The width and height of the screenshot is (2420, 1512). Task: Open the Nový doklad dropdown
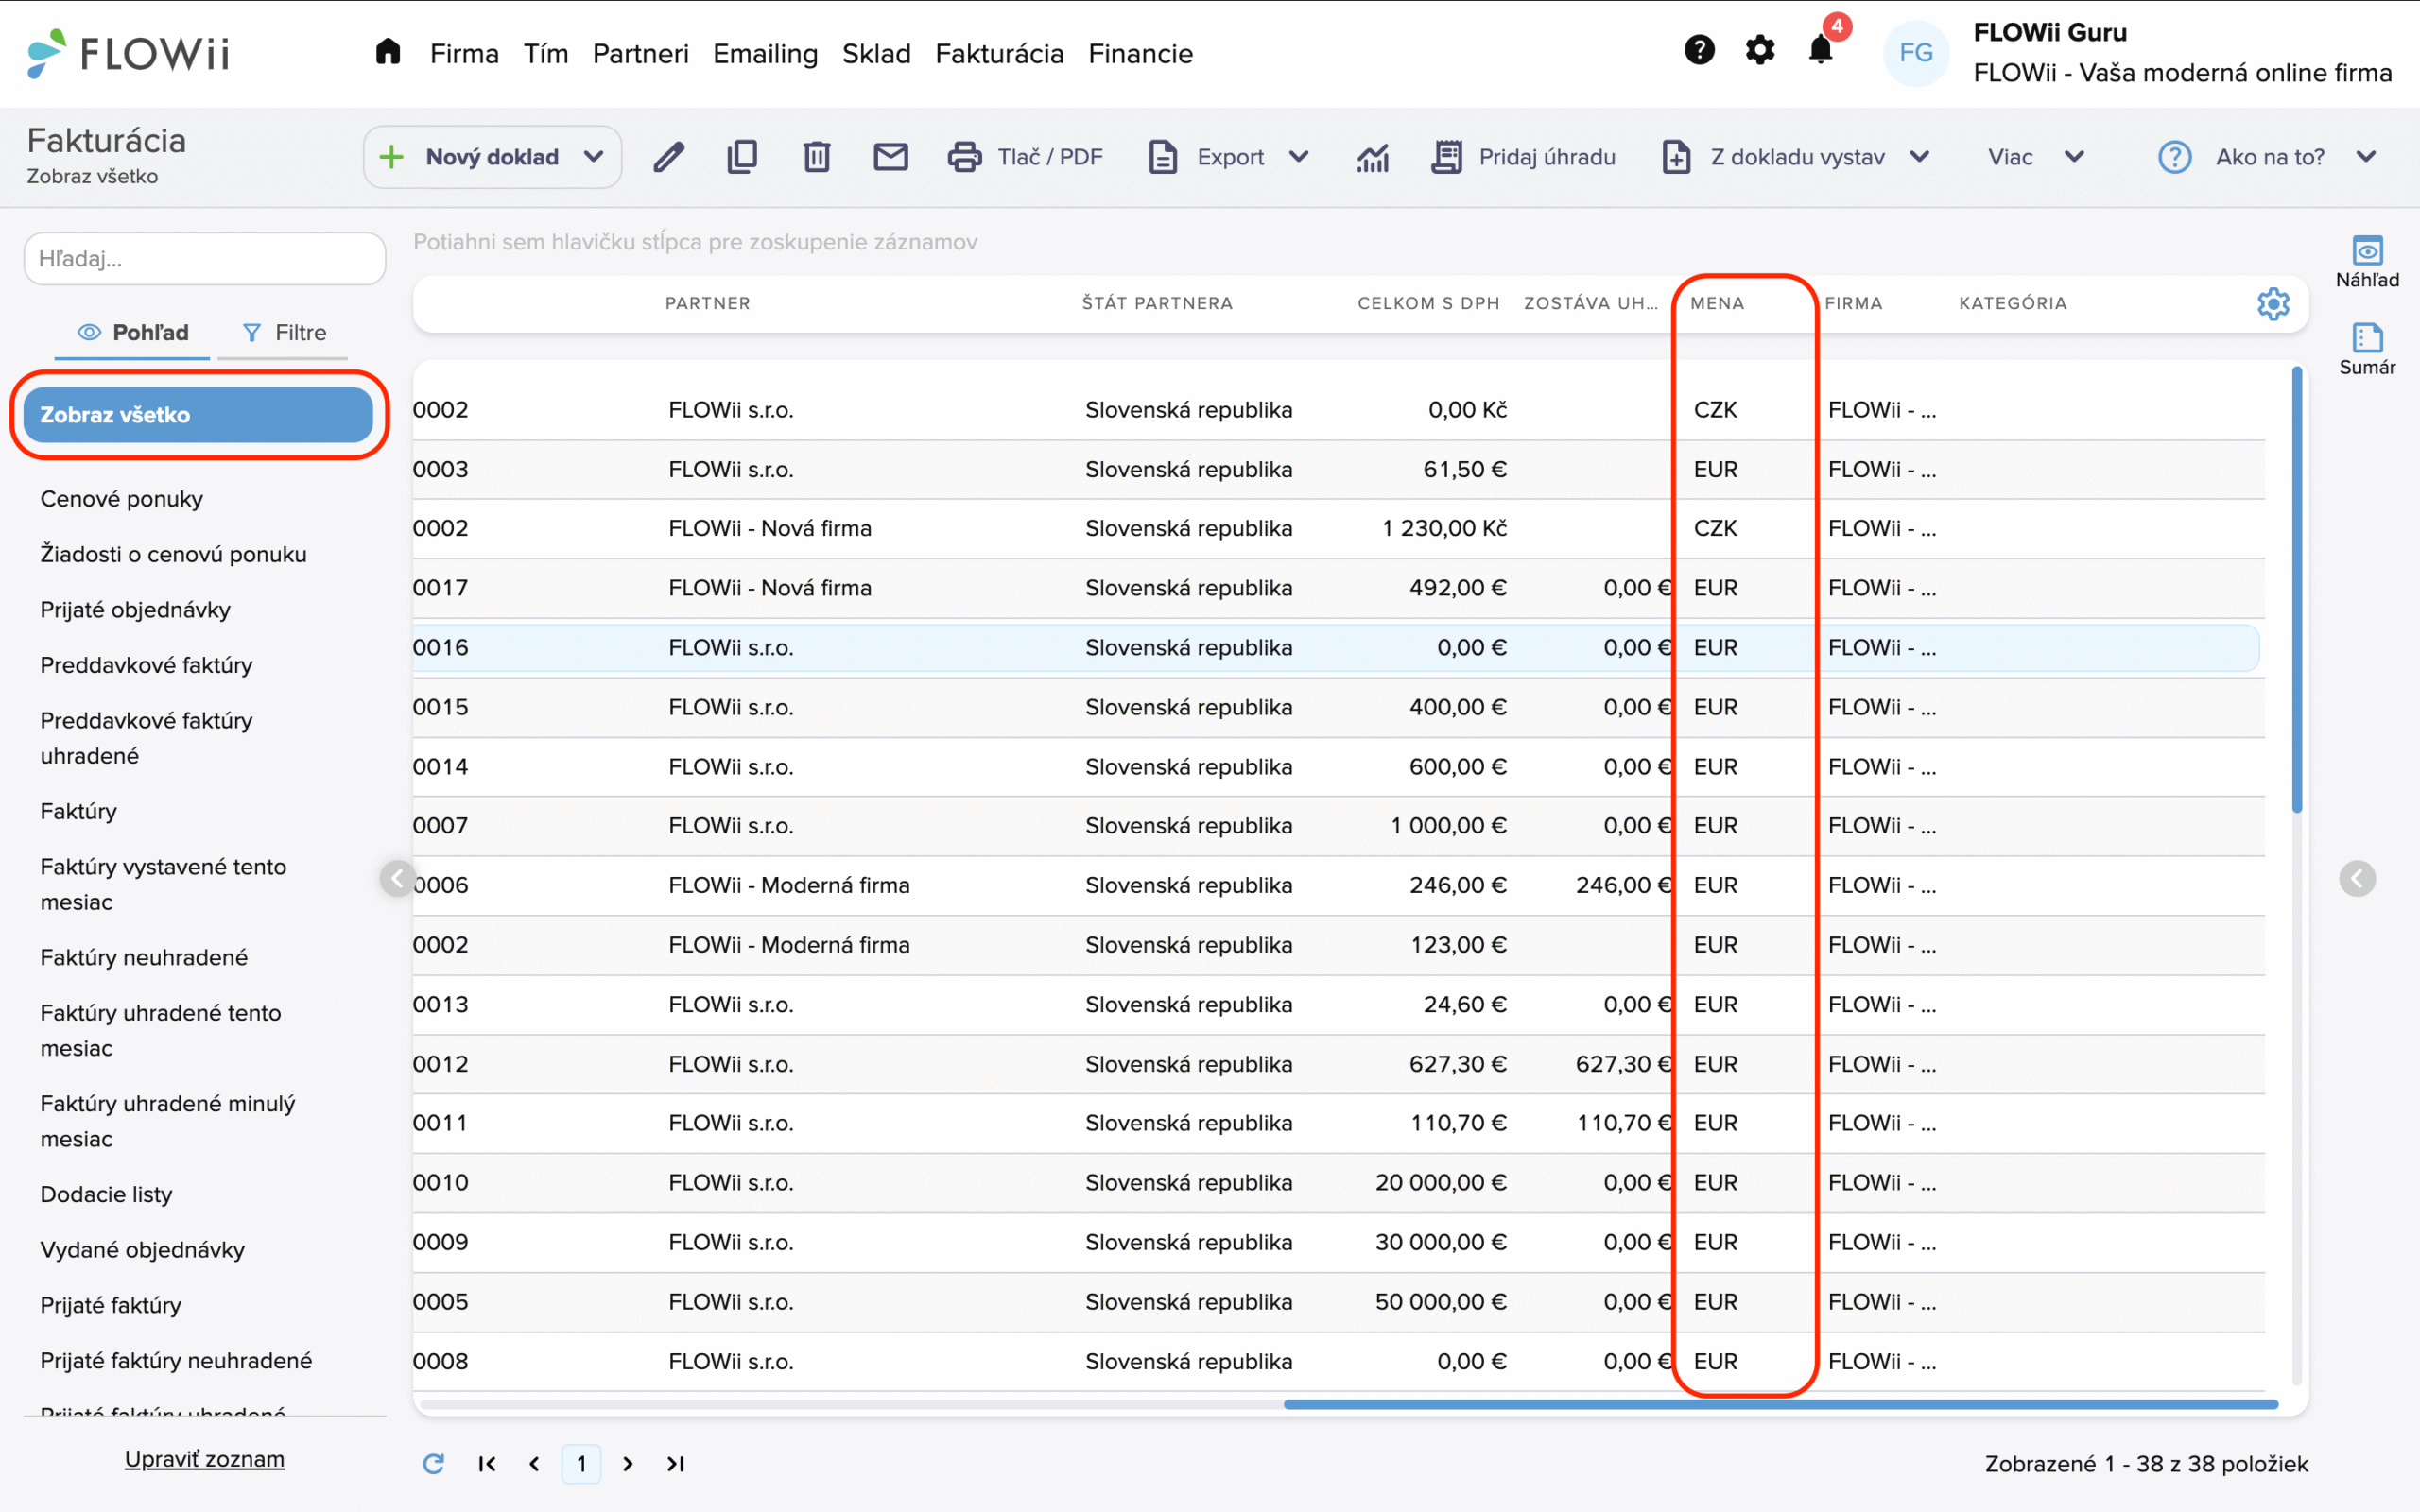pos(492,157)
